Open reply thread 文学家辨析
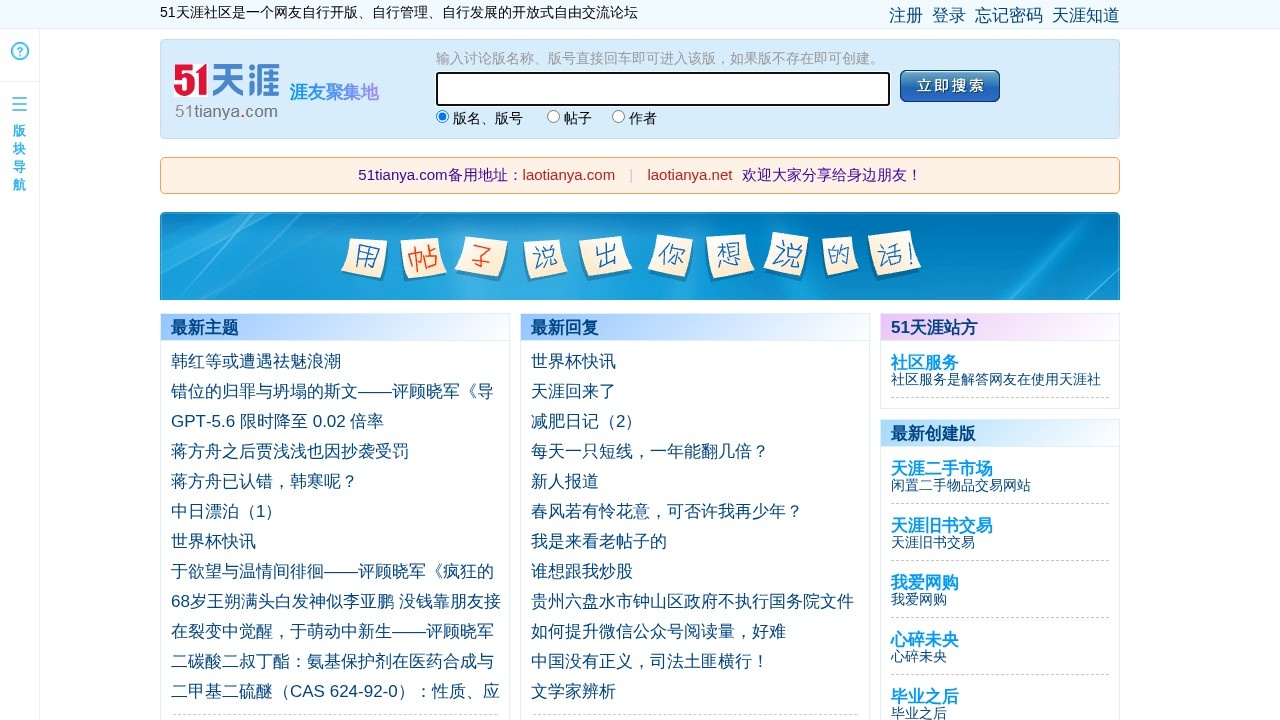This screenshot has height=720, width=1280. (x=573, y=691)
